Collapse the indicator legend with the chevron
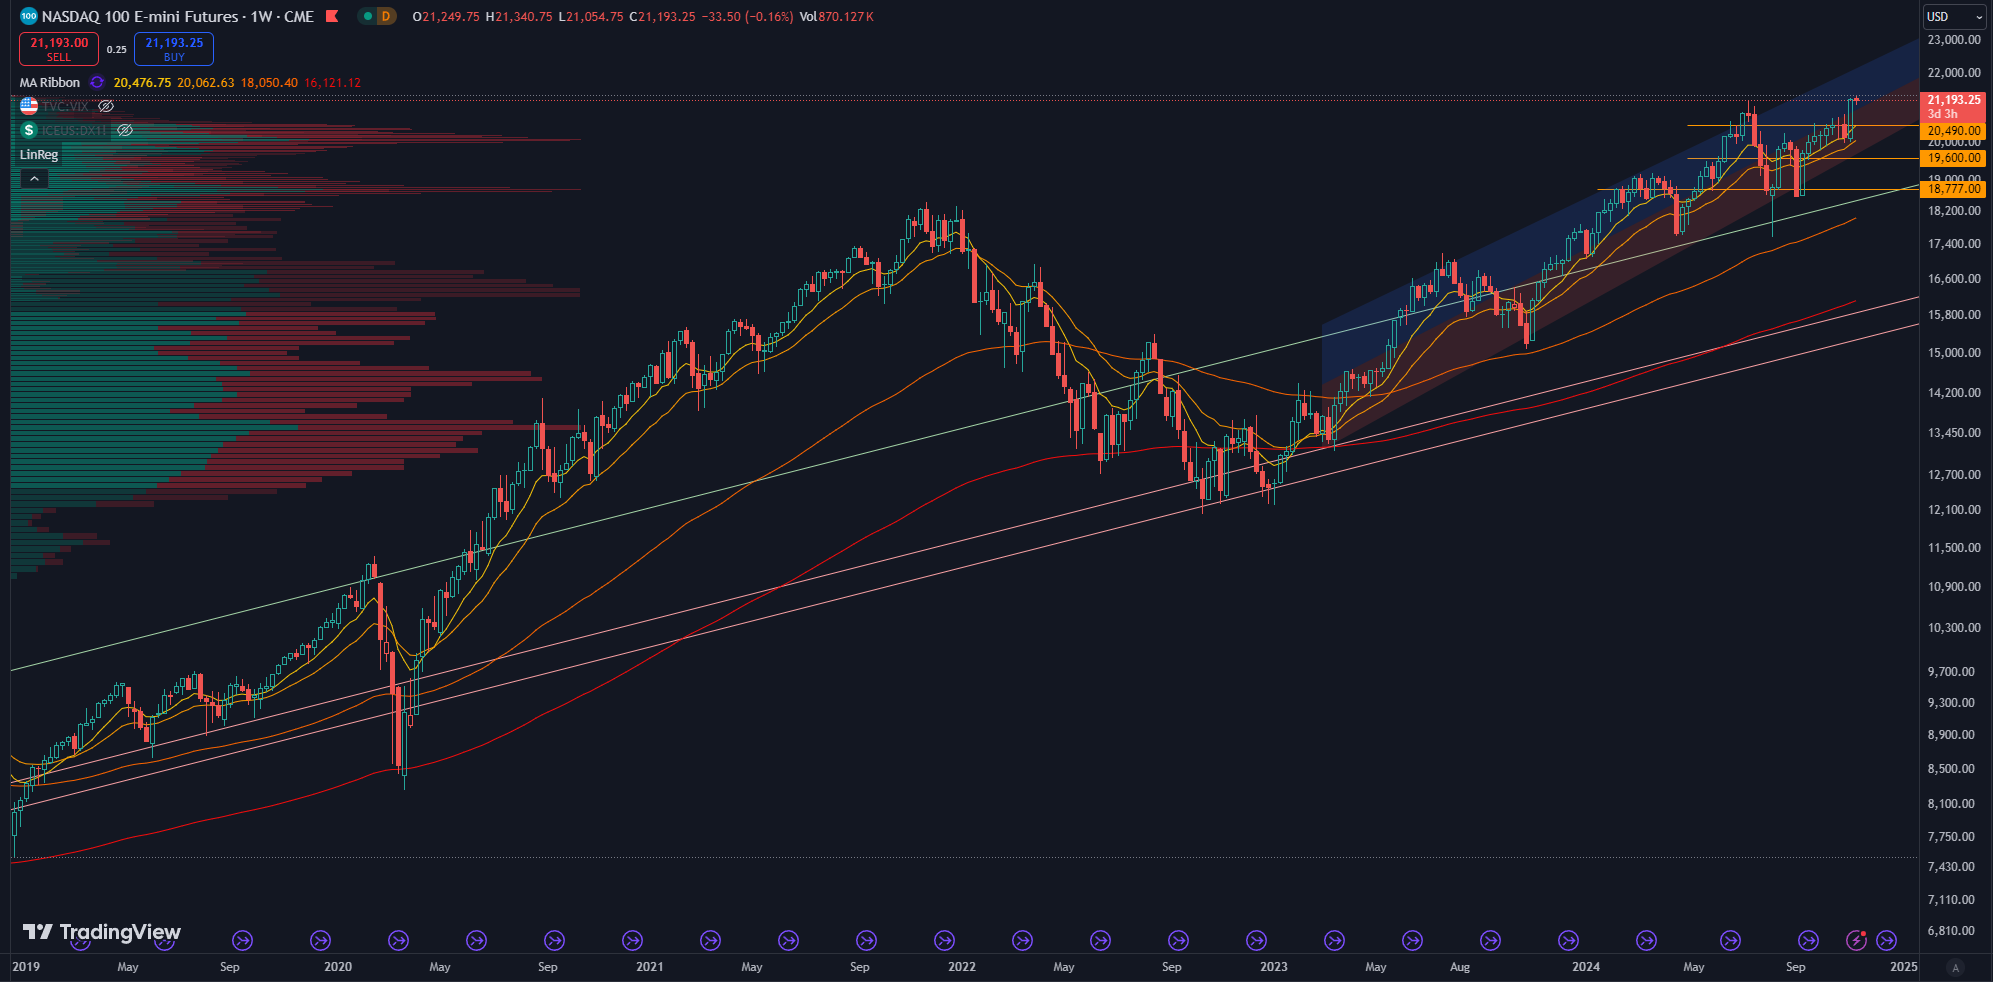 [33, 178]
